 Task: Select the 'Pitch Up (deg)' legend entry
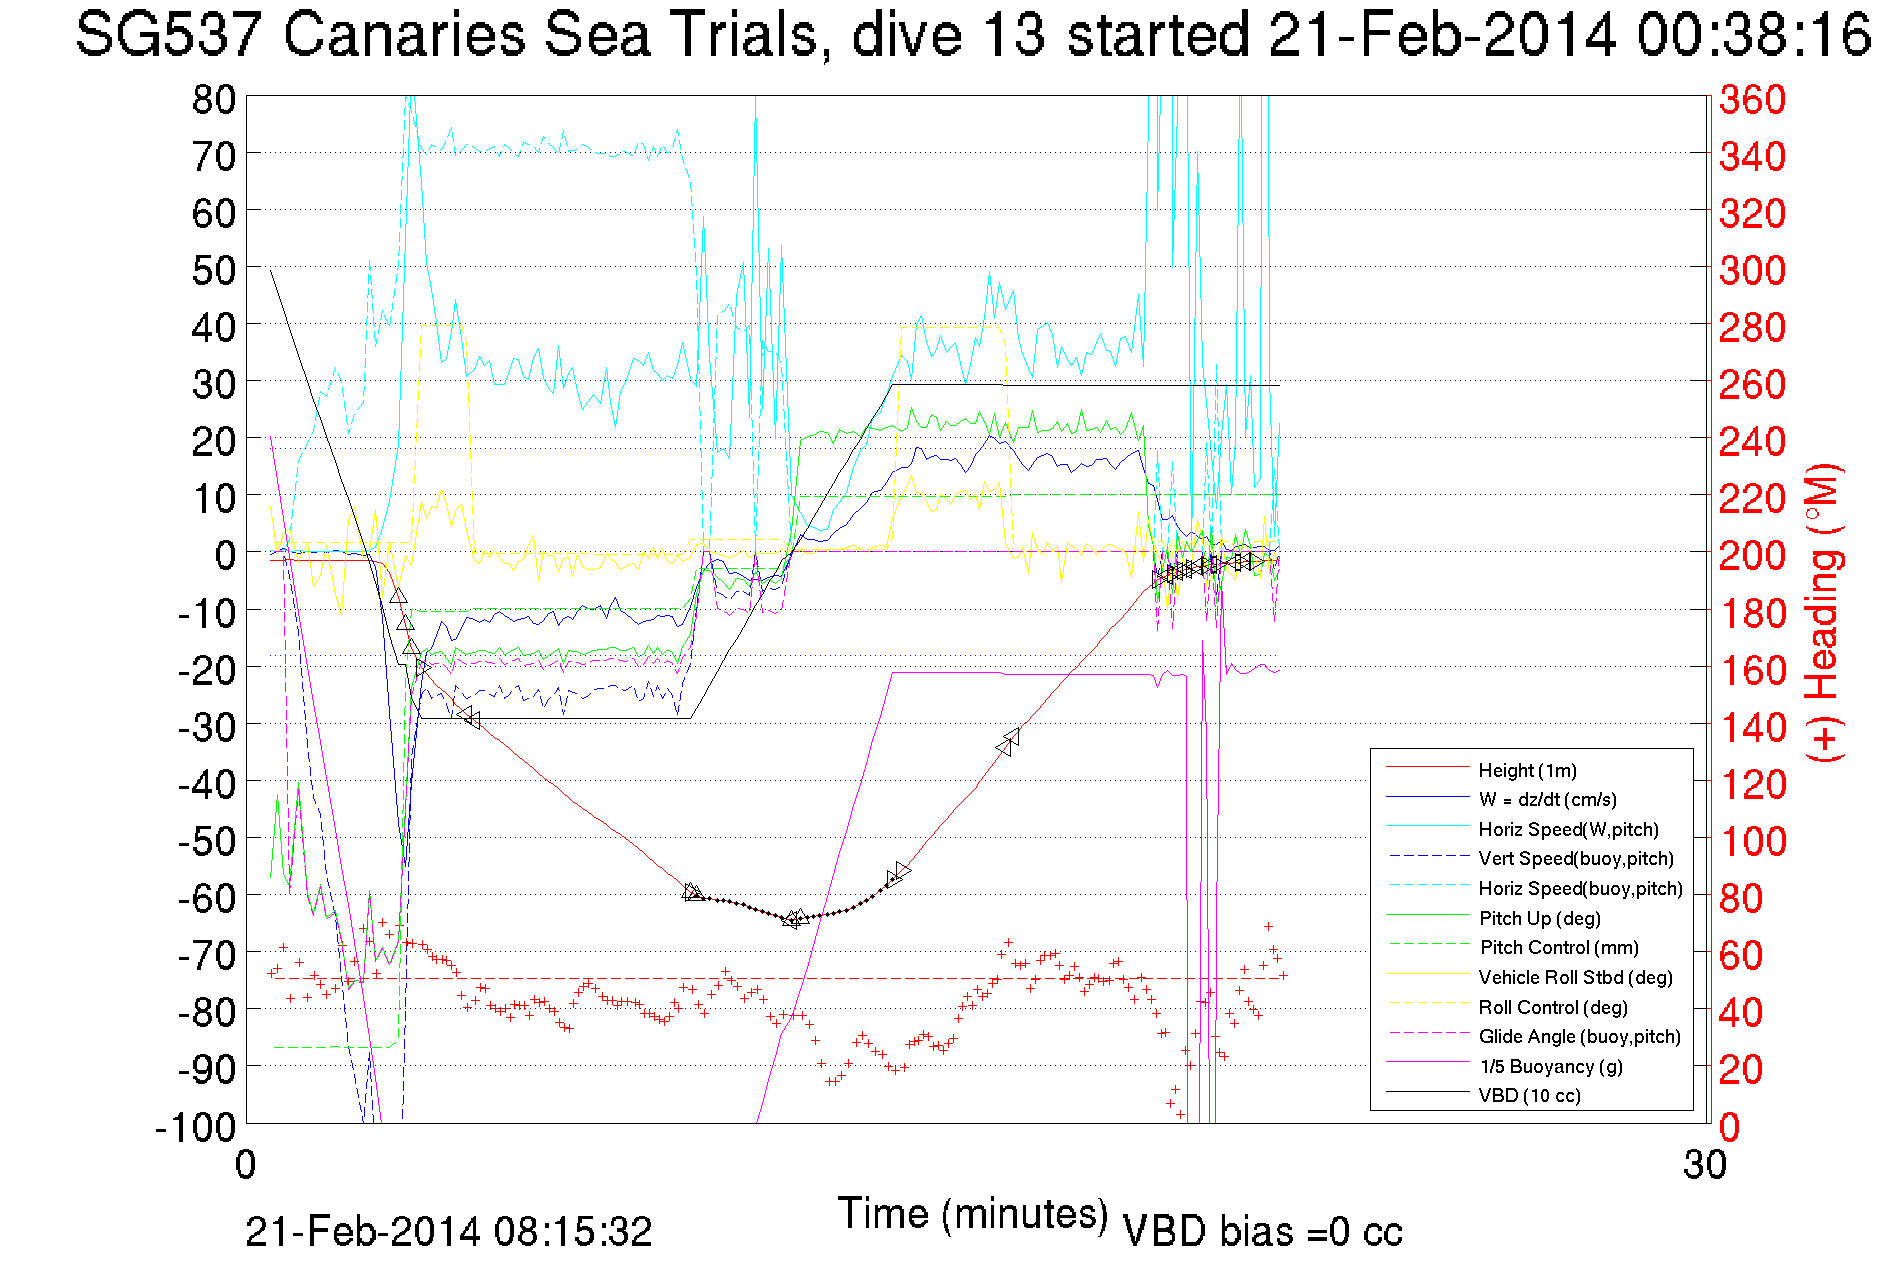(x=1540, y=918)
